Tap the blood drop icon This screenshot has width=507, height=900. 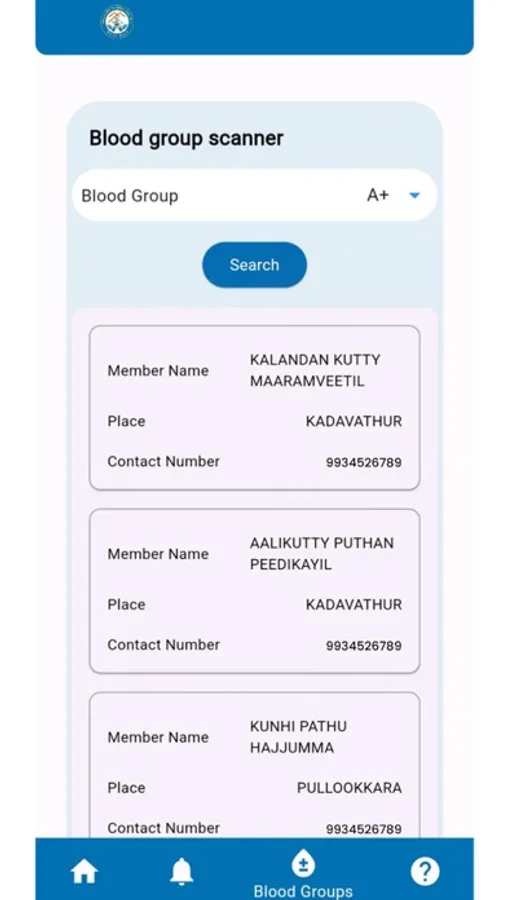303,864
